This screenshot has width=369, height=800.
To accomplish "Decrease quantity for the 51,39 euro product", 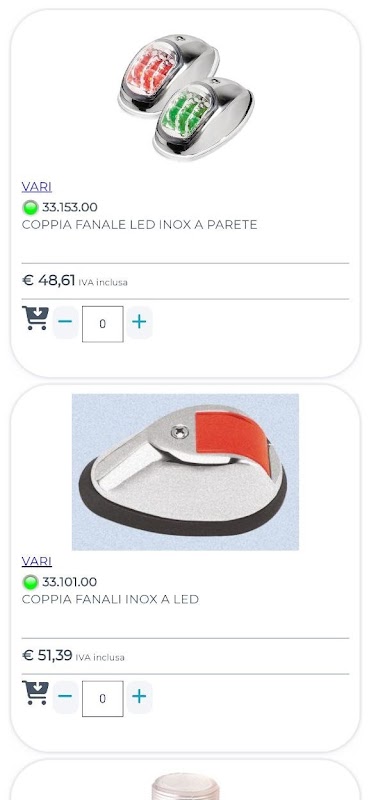I will click(x=65, y=697).
